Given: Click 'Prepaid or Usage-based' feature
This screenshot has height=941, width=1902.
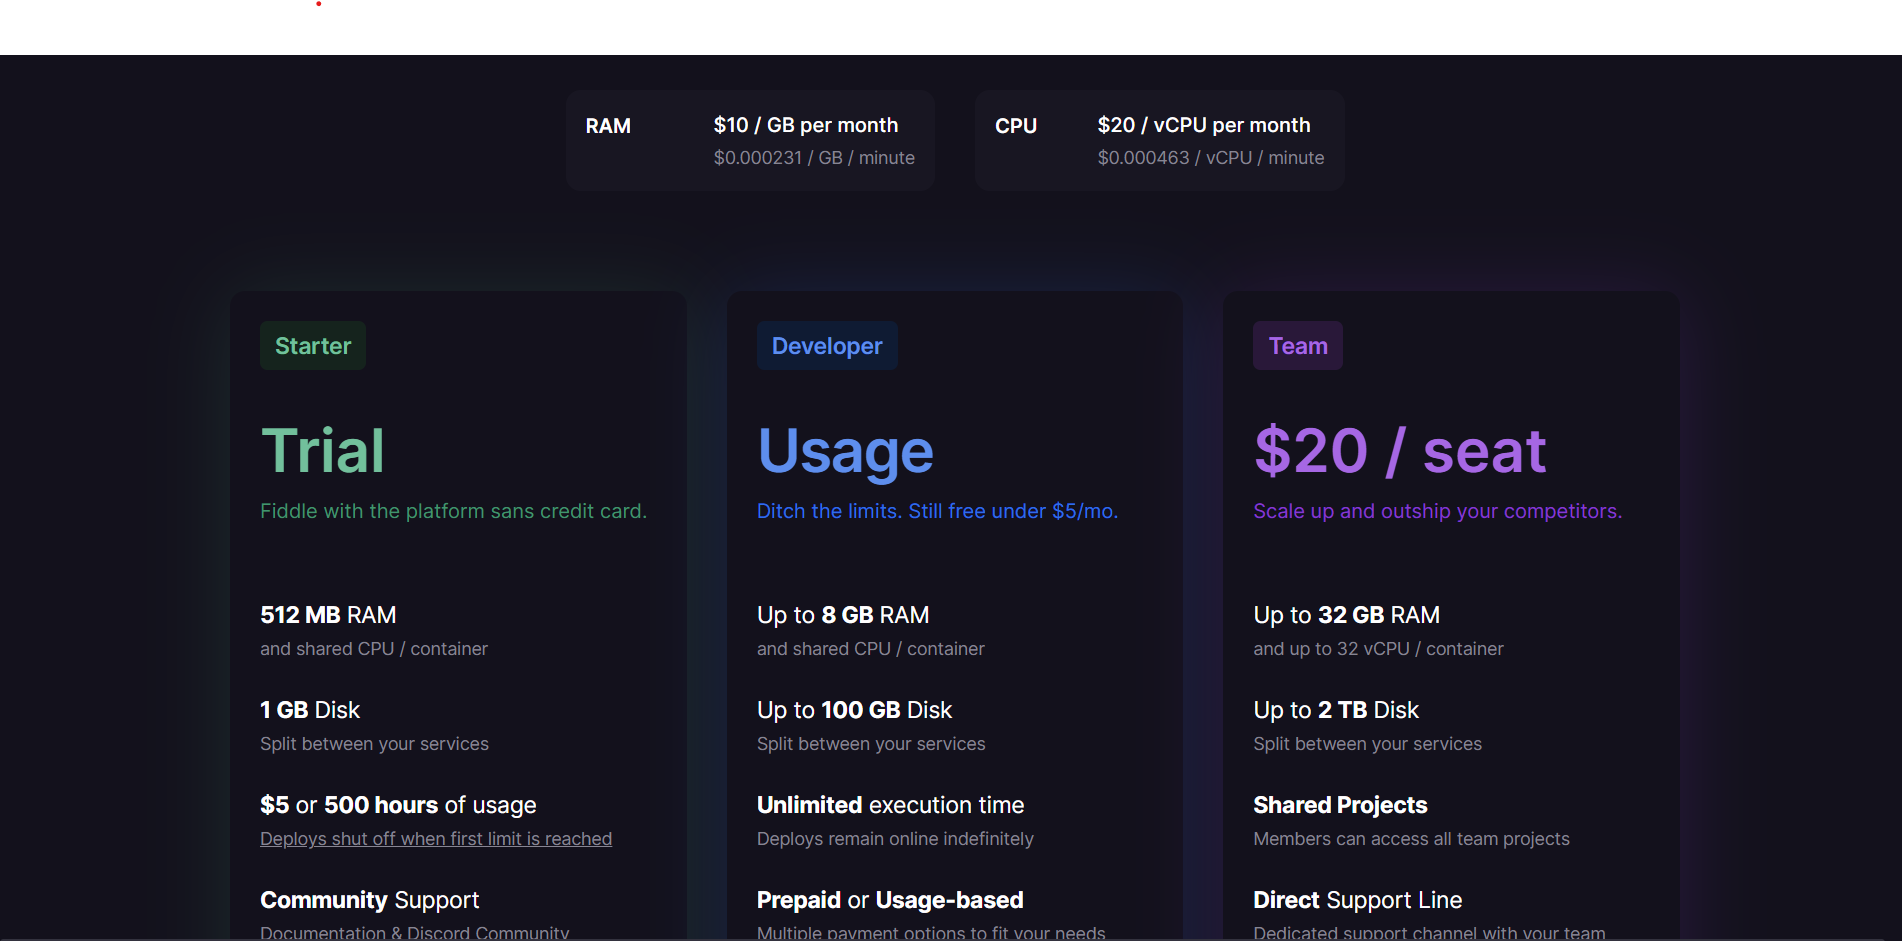Looking at the screenshot, I should 890,900.
